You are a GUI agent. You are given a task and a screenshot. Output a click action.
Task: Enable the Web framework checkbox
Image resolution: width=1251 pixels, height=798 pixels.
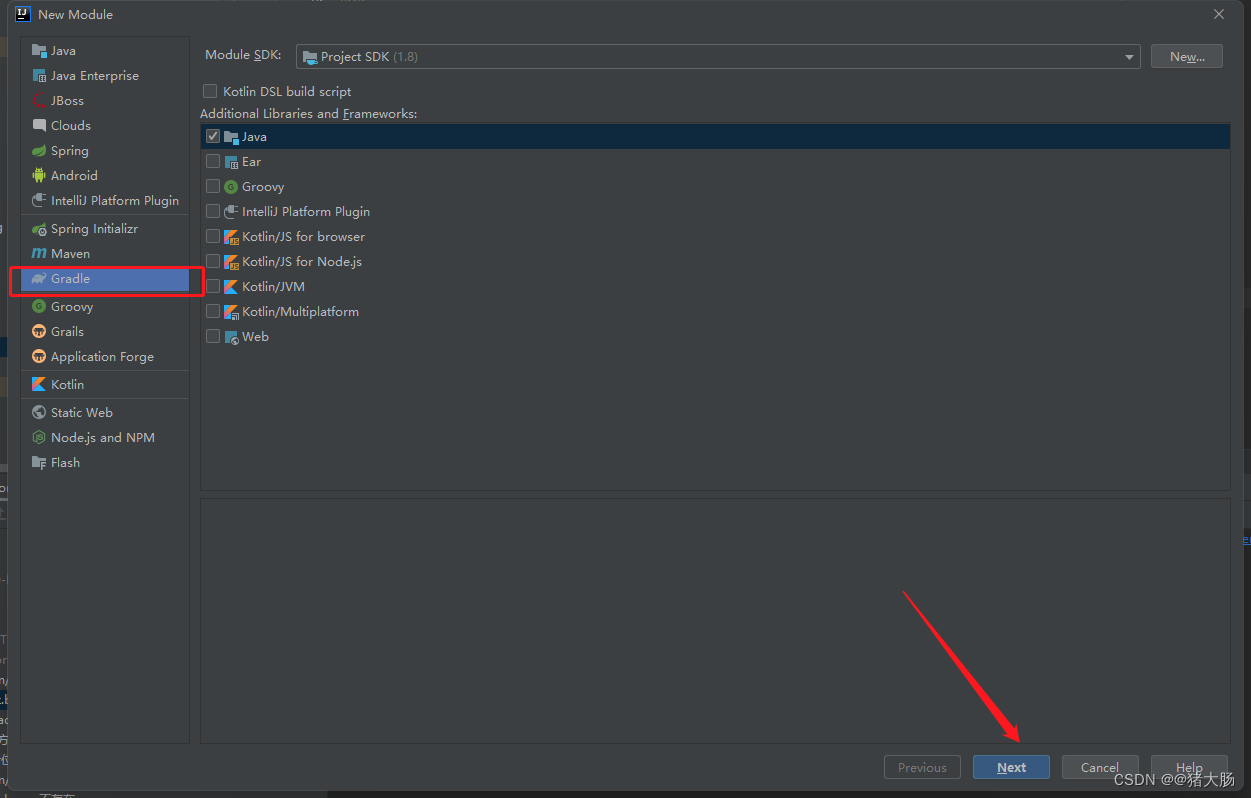(213, 336)
